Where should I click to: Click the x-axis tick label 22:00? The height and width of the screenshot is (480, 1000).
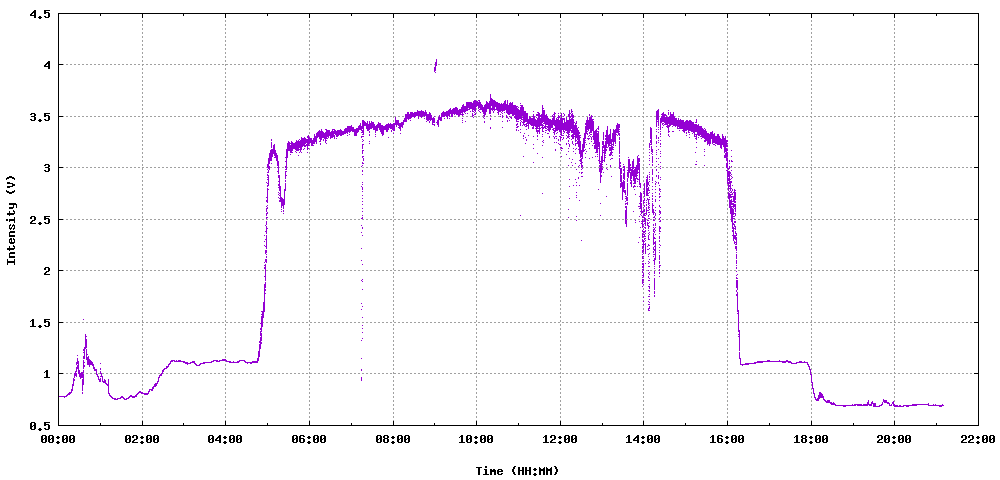click(978, 439)
